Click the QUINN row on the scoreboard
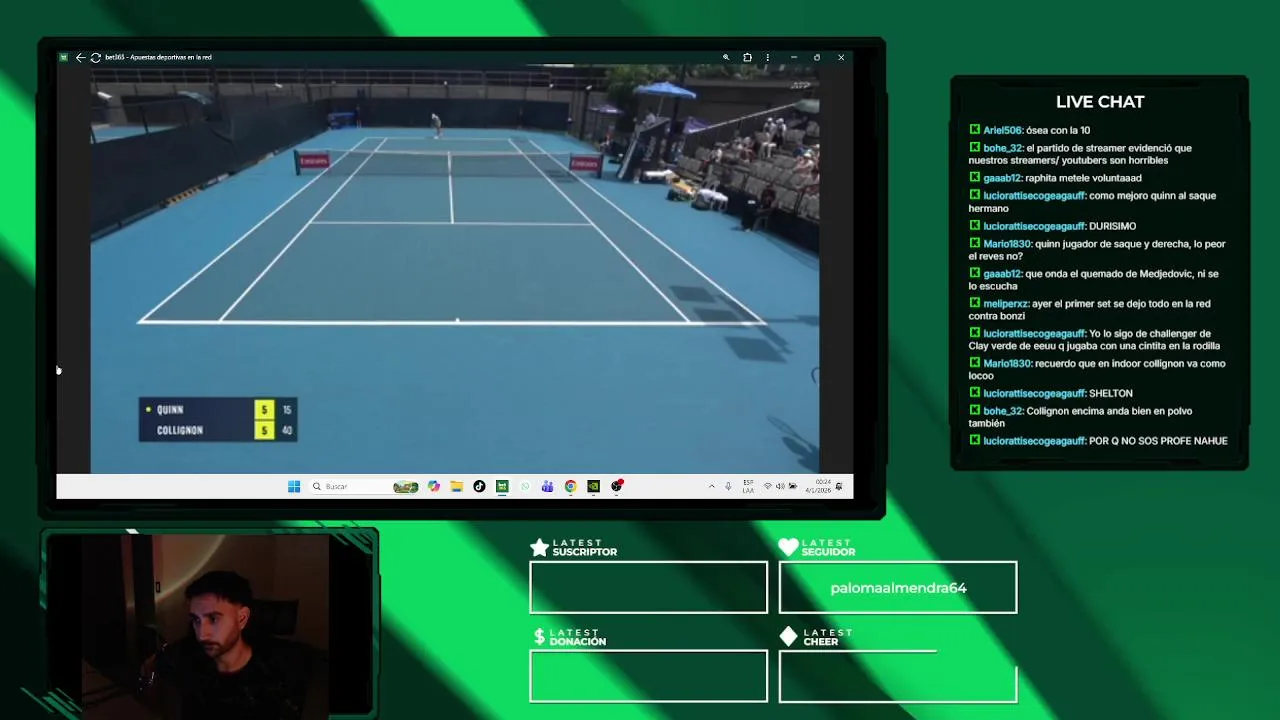Screen dimensions: 1280x720 (x=217, y=409)
